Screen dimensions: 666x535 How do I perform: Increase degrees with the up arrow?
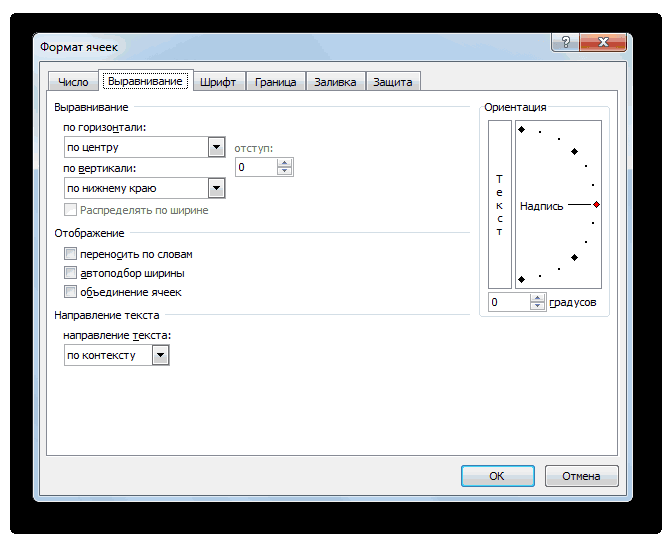537,298
